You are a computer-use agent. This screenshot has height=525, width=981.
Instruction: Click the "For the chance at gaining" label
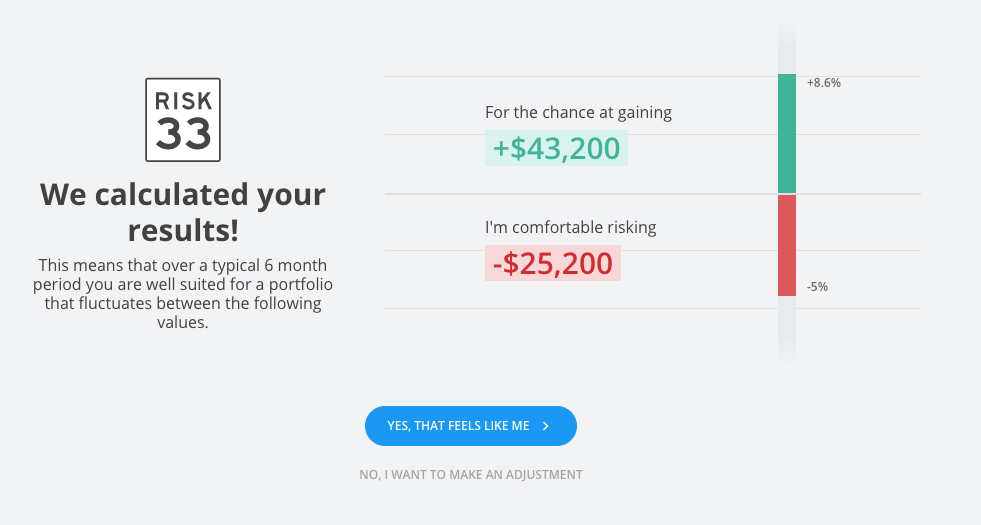pos(578,113)
